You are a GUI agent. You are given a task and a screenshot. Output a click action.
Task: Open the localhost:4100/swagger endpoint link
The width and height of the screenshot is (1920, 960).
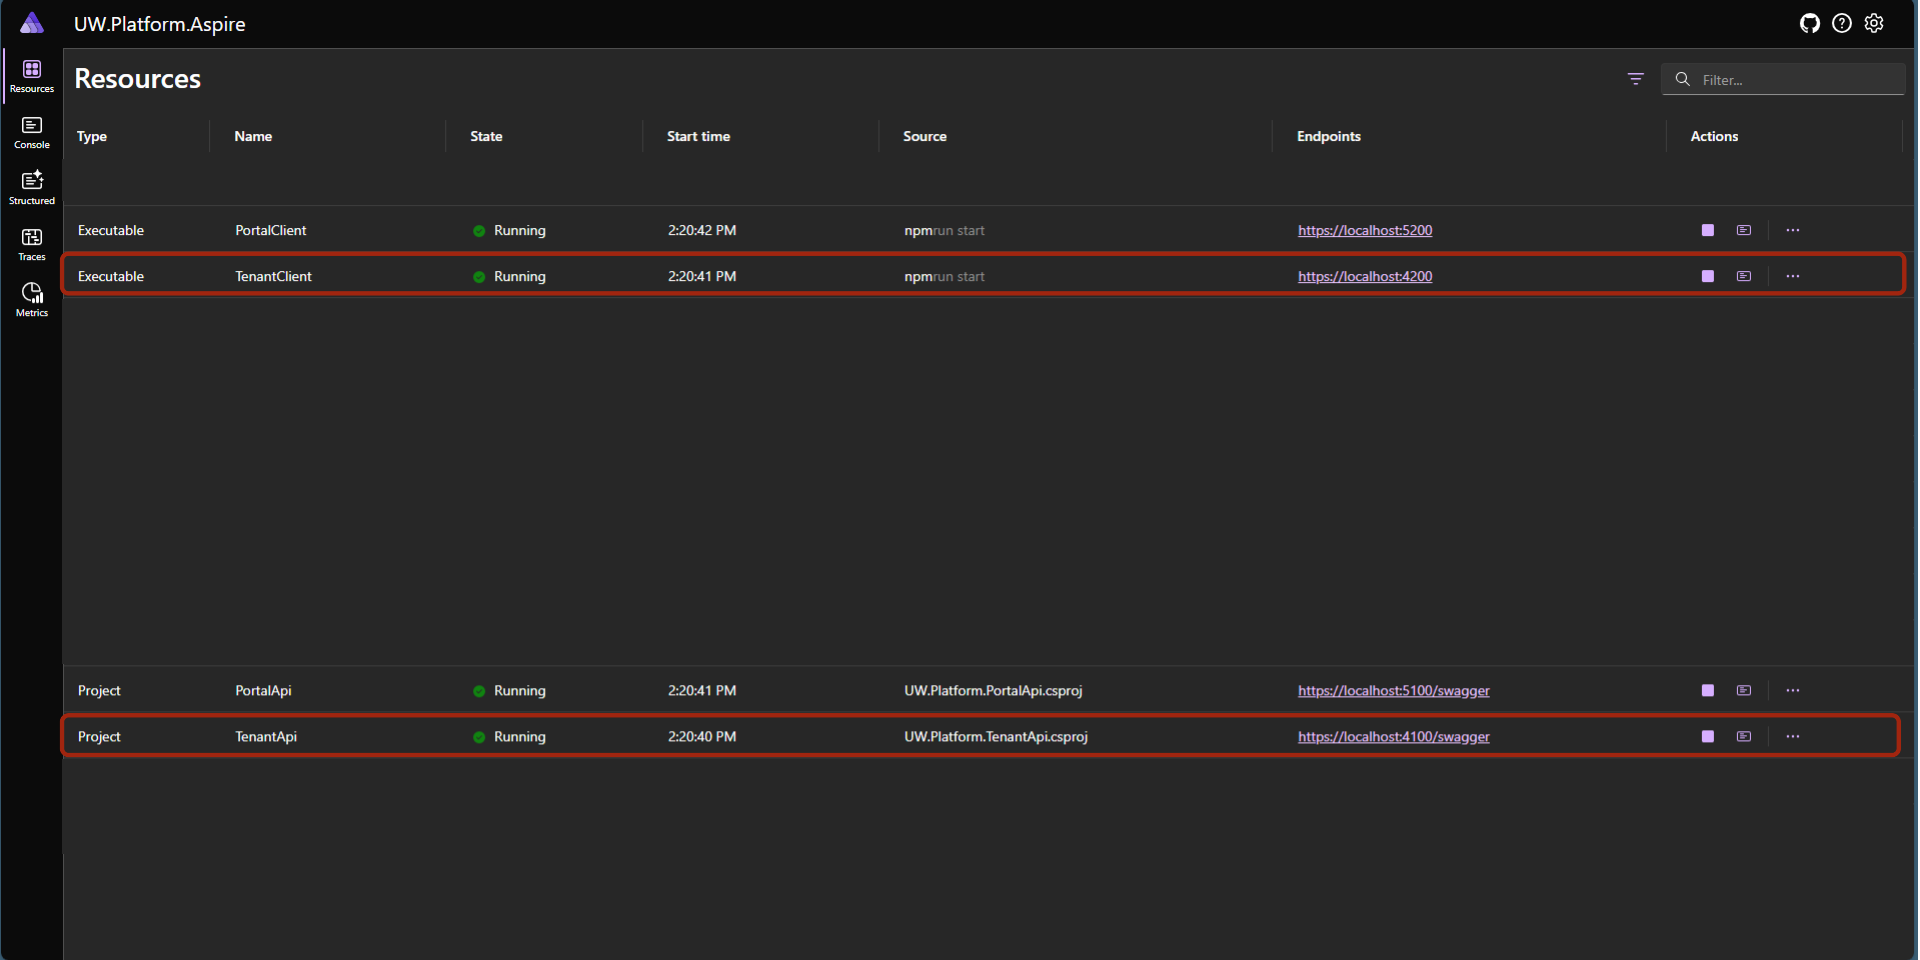[1393, 737]
